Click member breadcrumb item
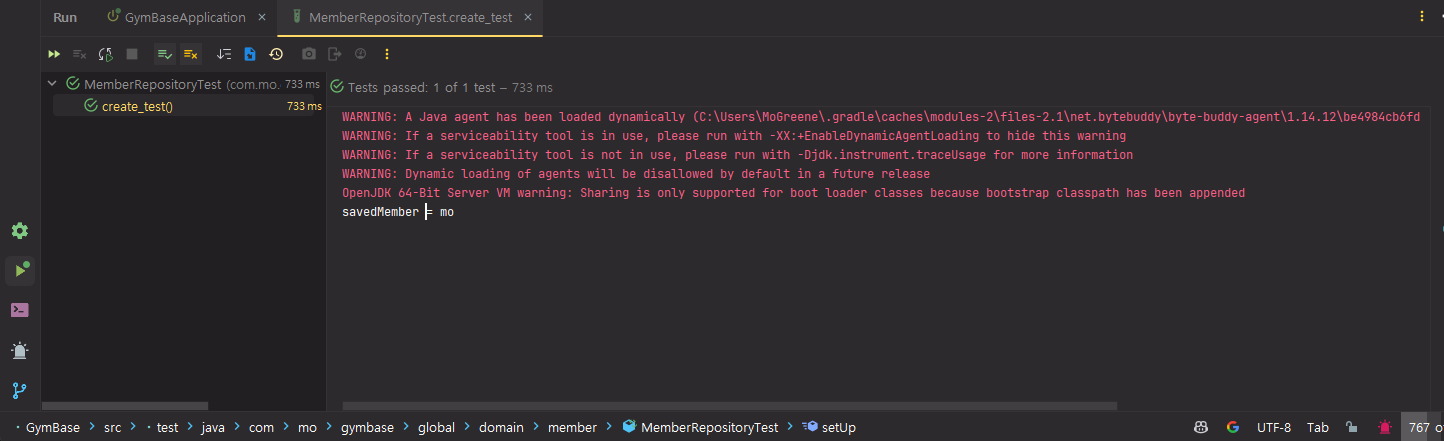 572,427
